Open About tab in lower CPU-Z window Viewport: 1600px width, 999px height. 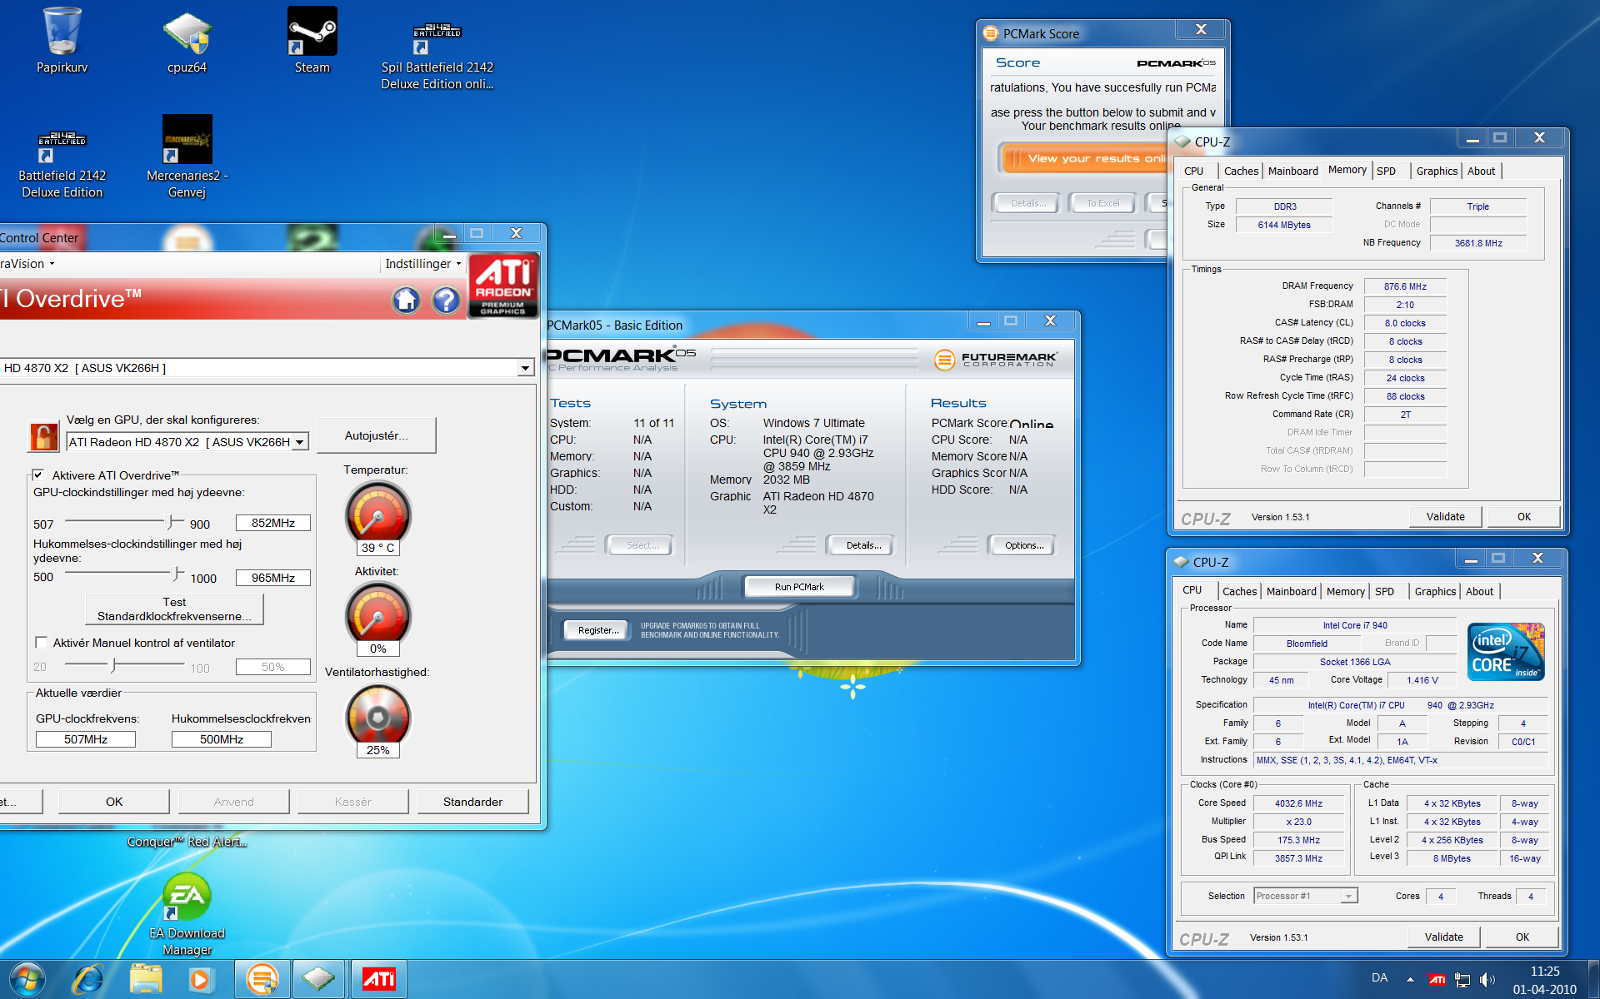click(x=1480, y=591)
